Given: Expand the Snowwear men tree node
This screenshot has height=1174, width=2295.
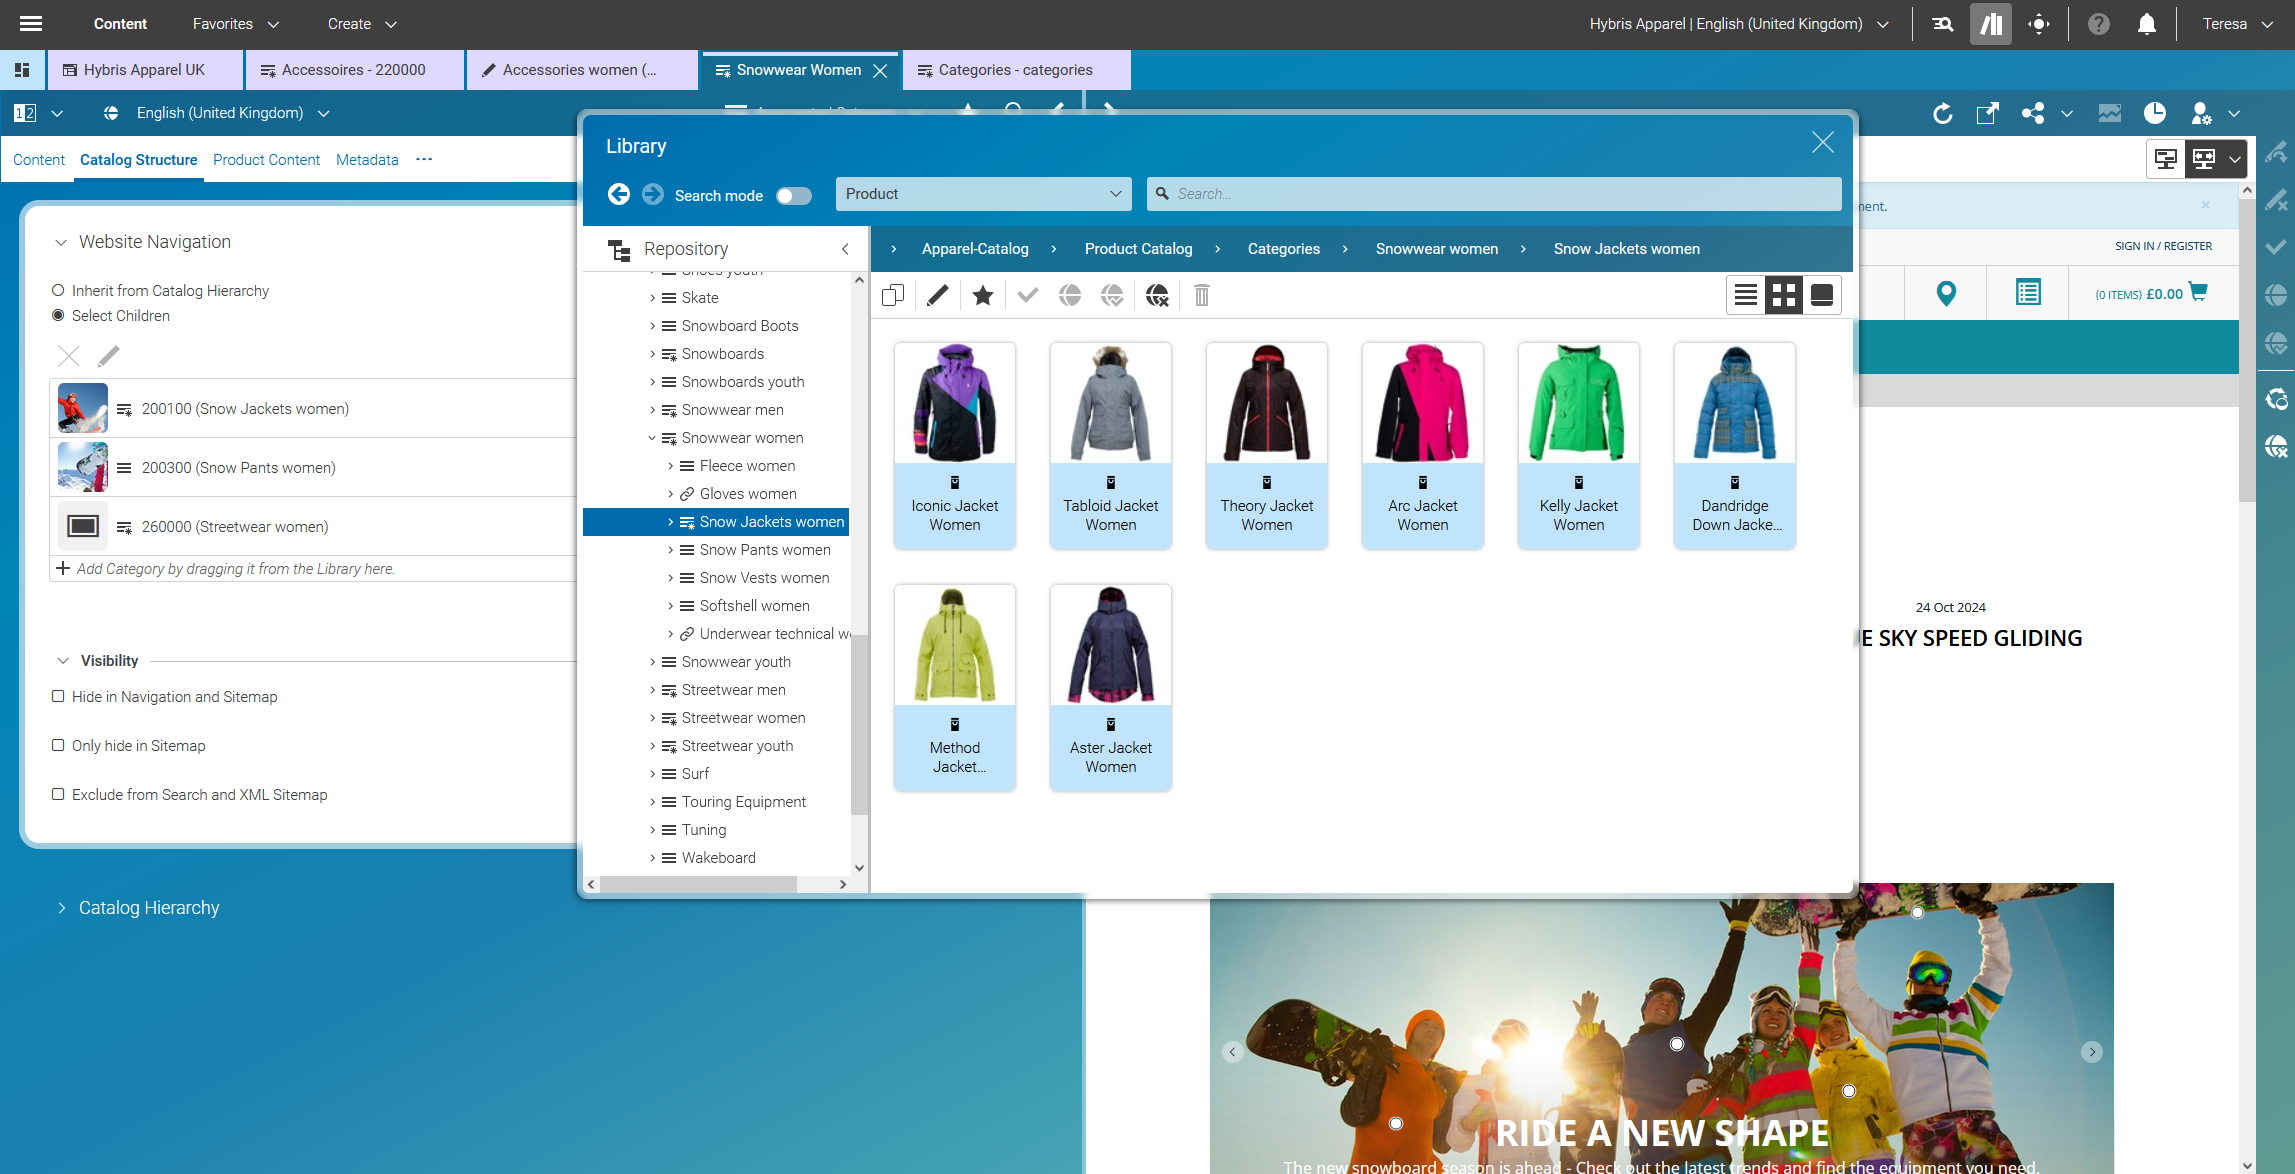Looking at the screenshot, I should (652, 410).
